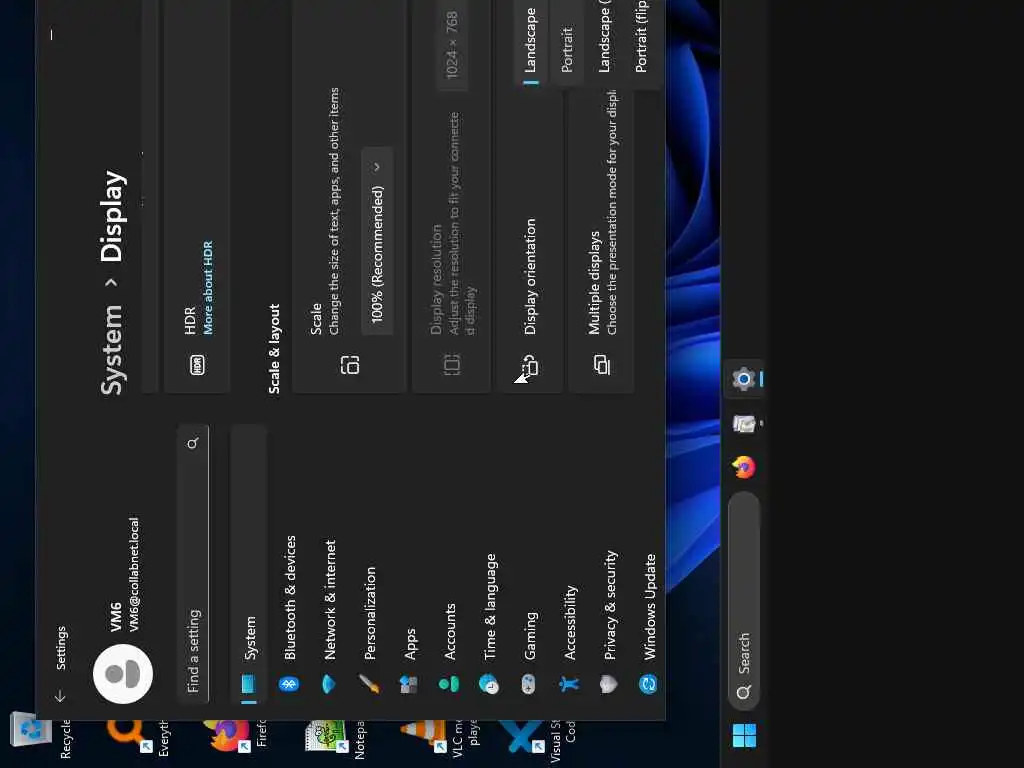Open the More about HDR link
The width and height of the screenshot is (1024, 768).
click(x=208, y=288)
